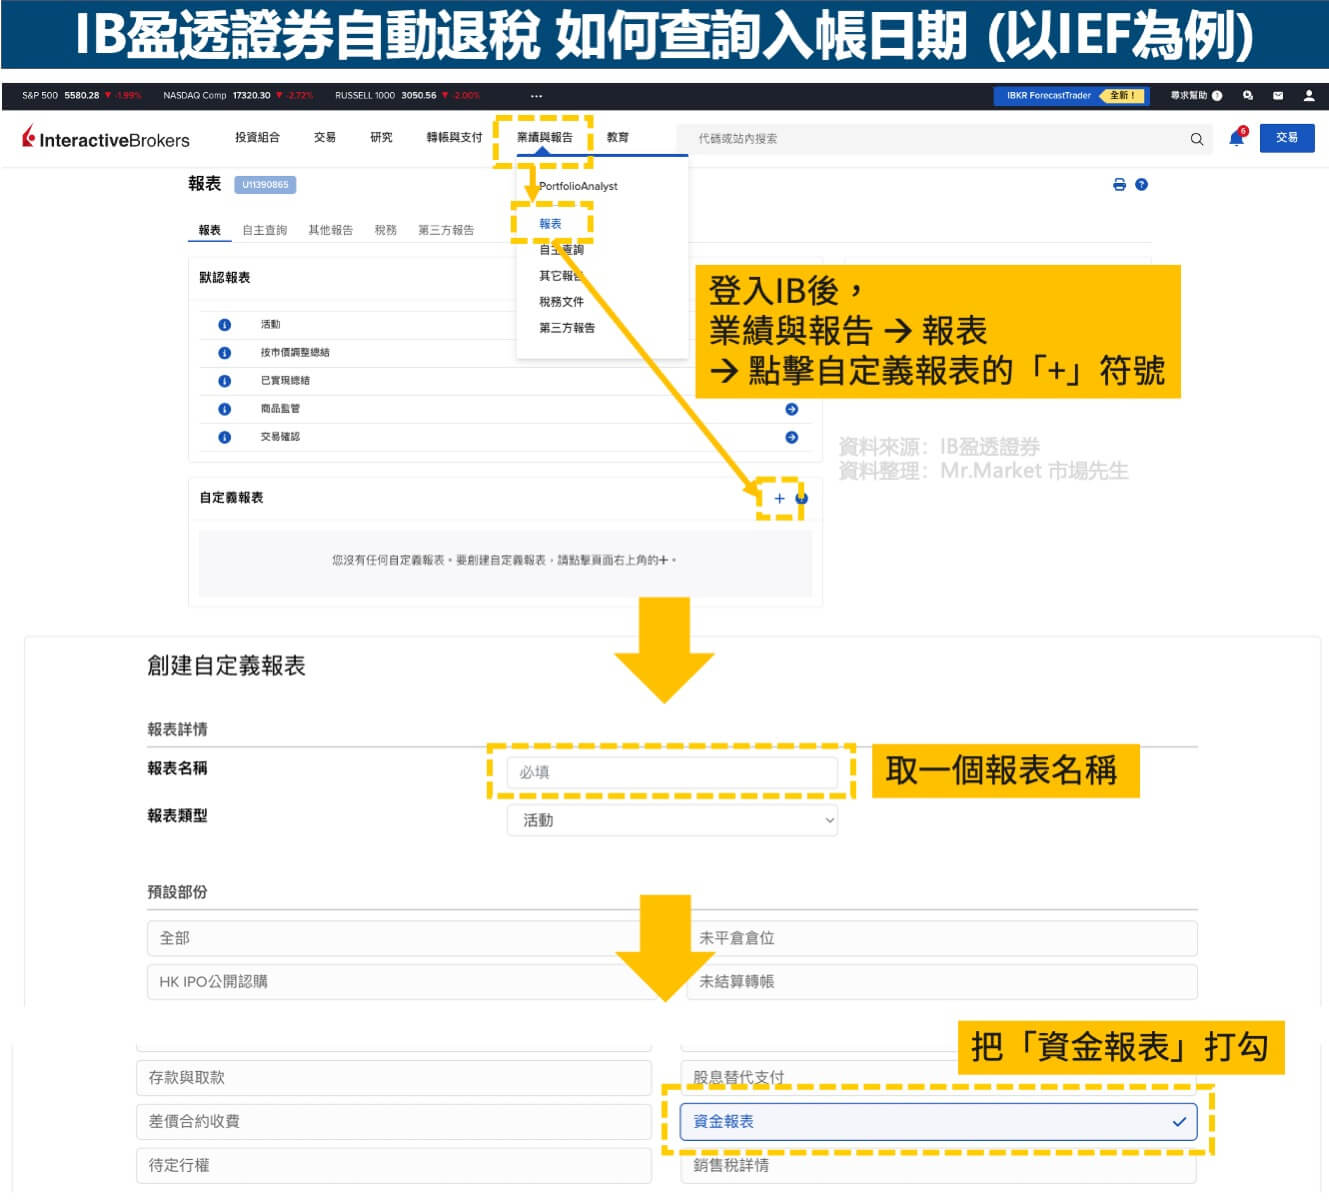Switch to the 自主查詢 tab
The image size is (1329, 1203).
coord(264,230)
